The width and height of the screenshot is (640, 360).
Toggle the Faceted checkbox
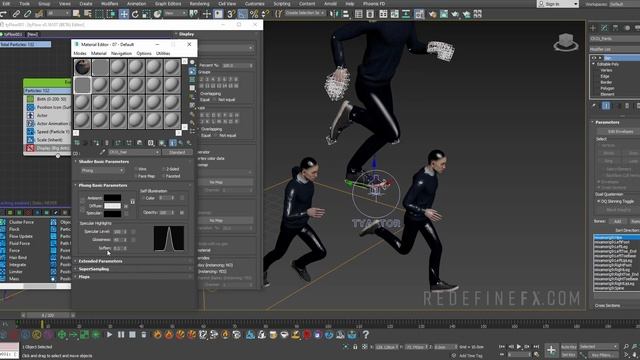(x=163, y=176)
